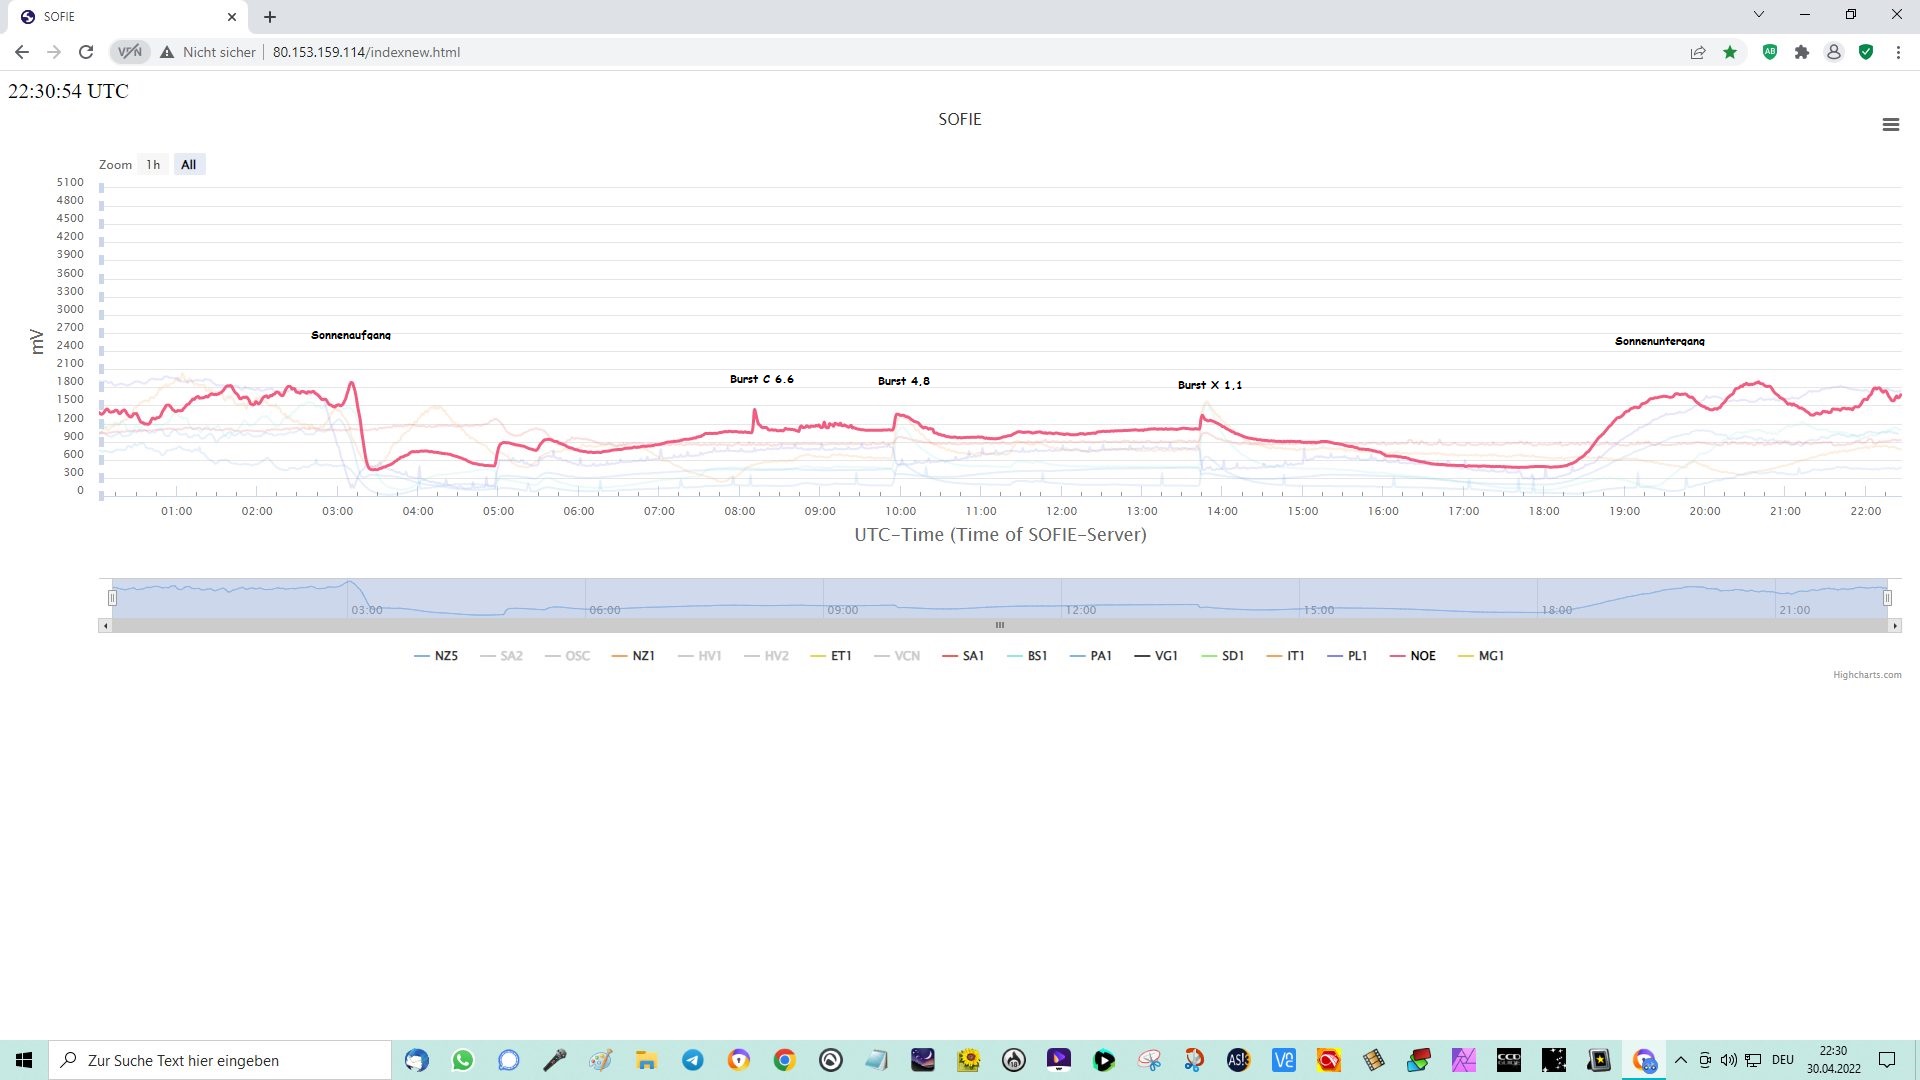Click the navigator scrollbar right arrow
The image size is (1920, 1080).
coord(1895,626)
